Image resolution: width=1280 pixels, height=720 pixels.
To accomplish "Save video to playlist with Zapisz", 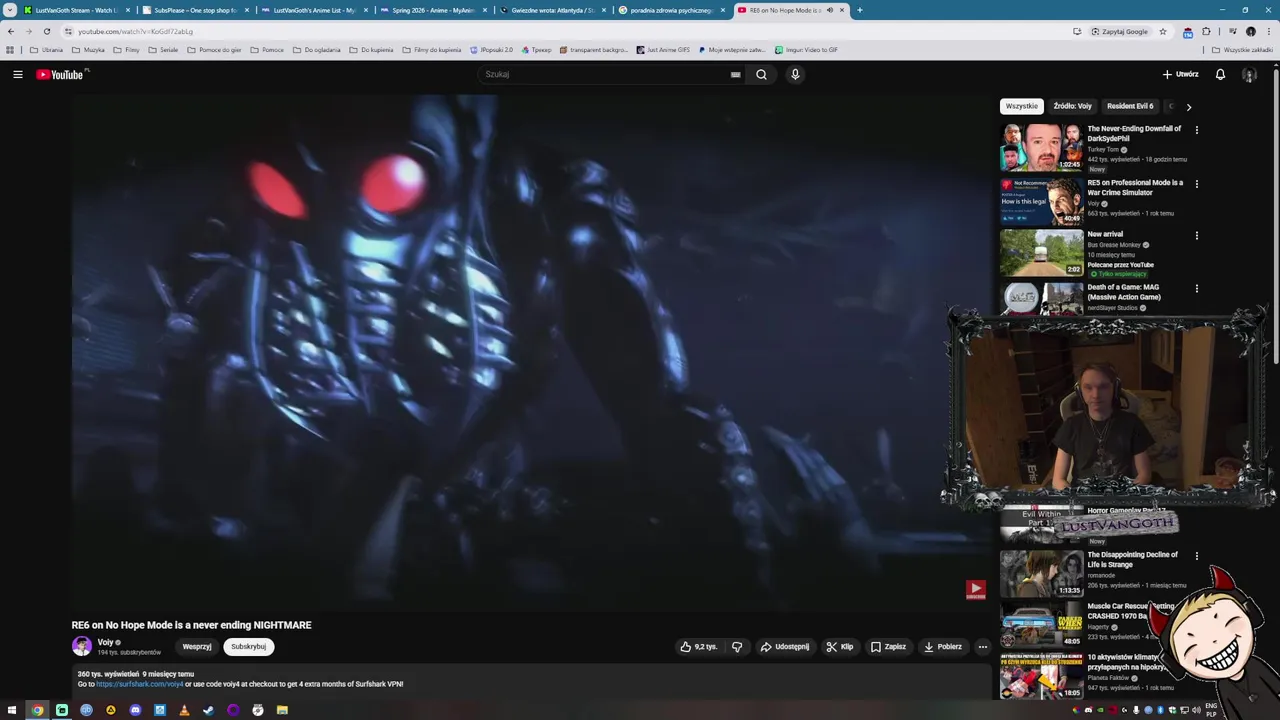I will [x=888, y=647].
